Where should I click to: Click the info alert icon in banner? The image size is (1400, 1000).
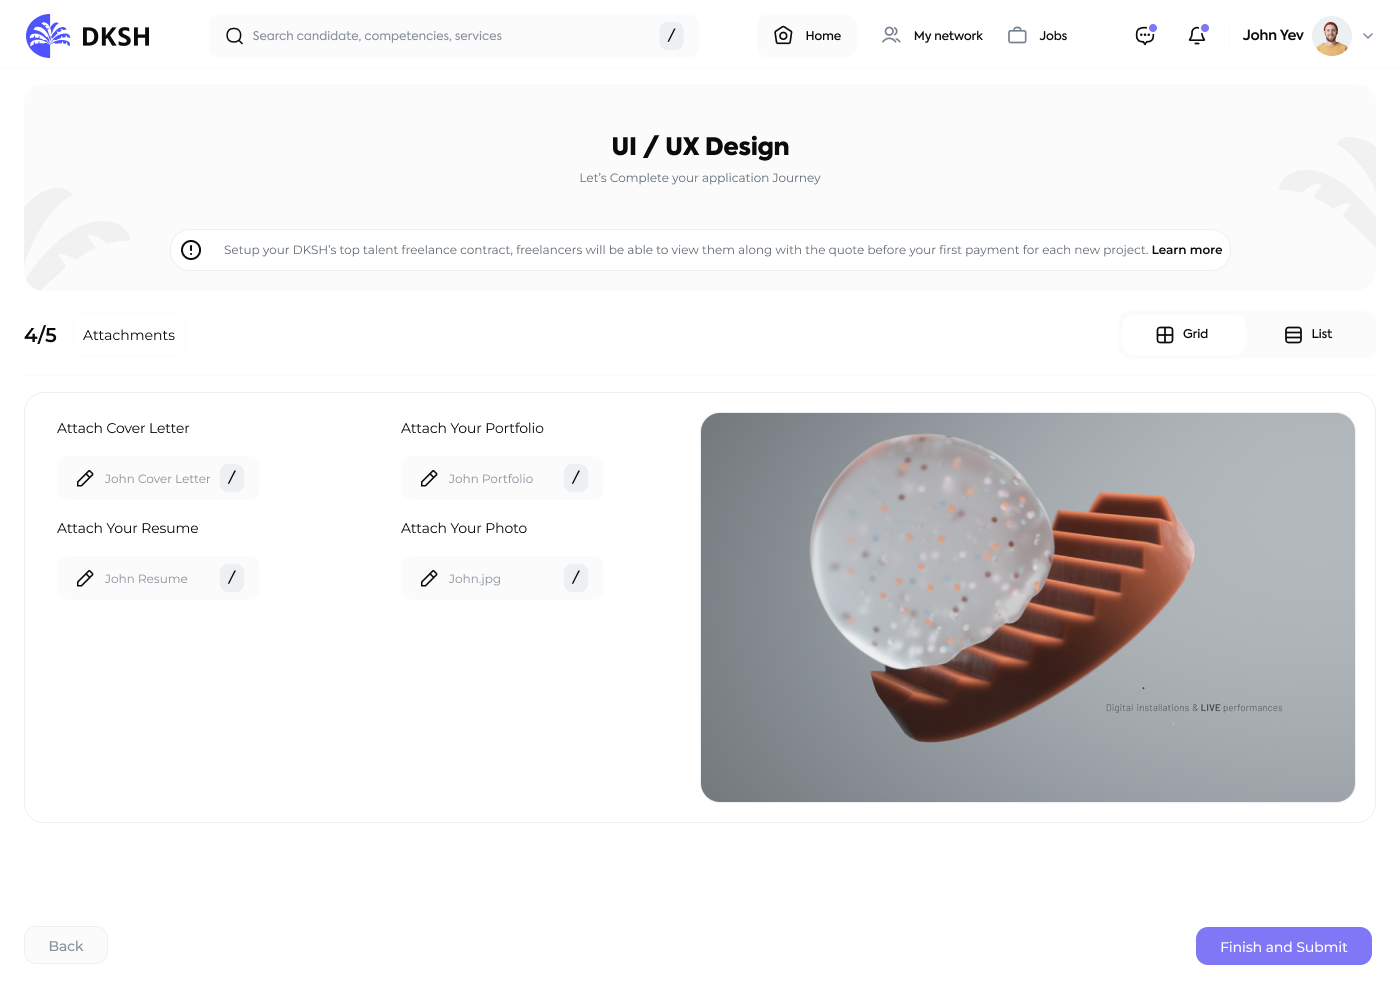[x=191, y=250]
